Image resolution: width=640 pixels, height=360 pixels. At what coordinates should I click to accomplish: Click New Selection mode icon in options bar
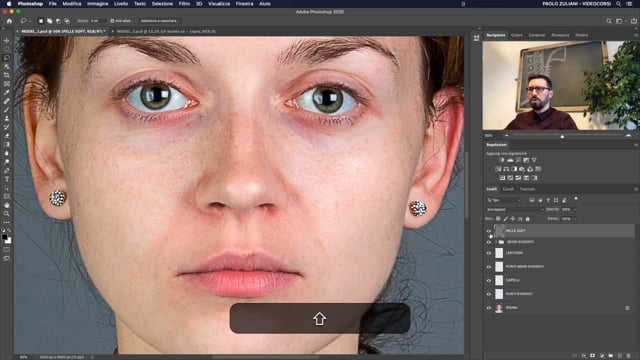point(41,21)
